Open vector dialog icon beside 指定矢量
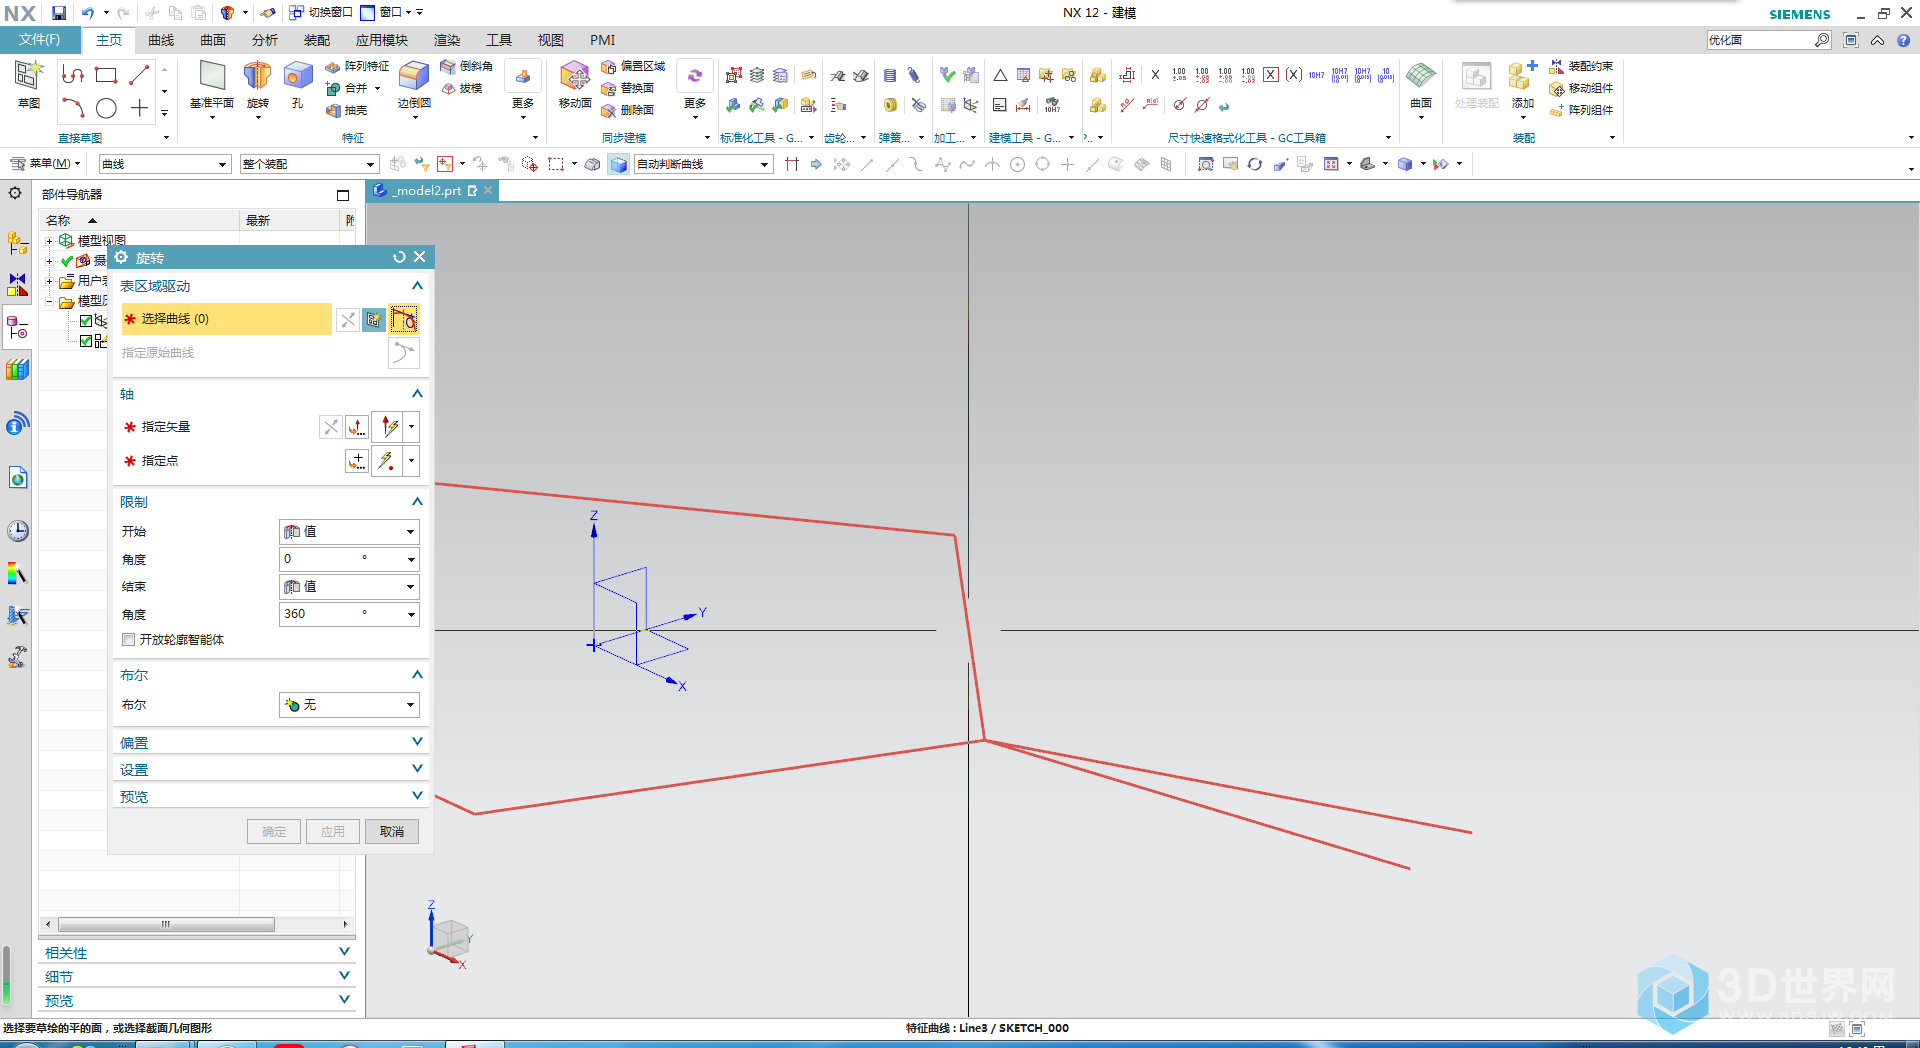Image resolution: width=1920 pixels, height=1048 pixels. pyautogui.click(x=357, y=427)
